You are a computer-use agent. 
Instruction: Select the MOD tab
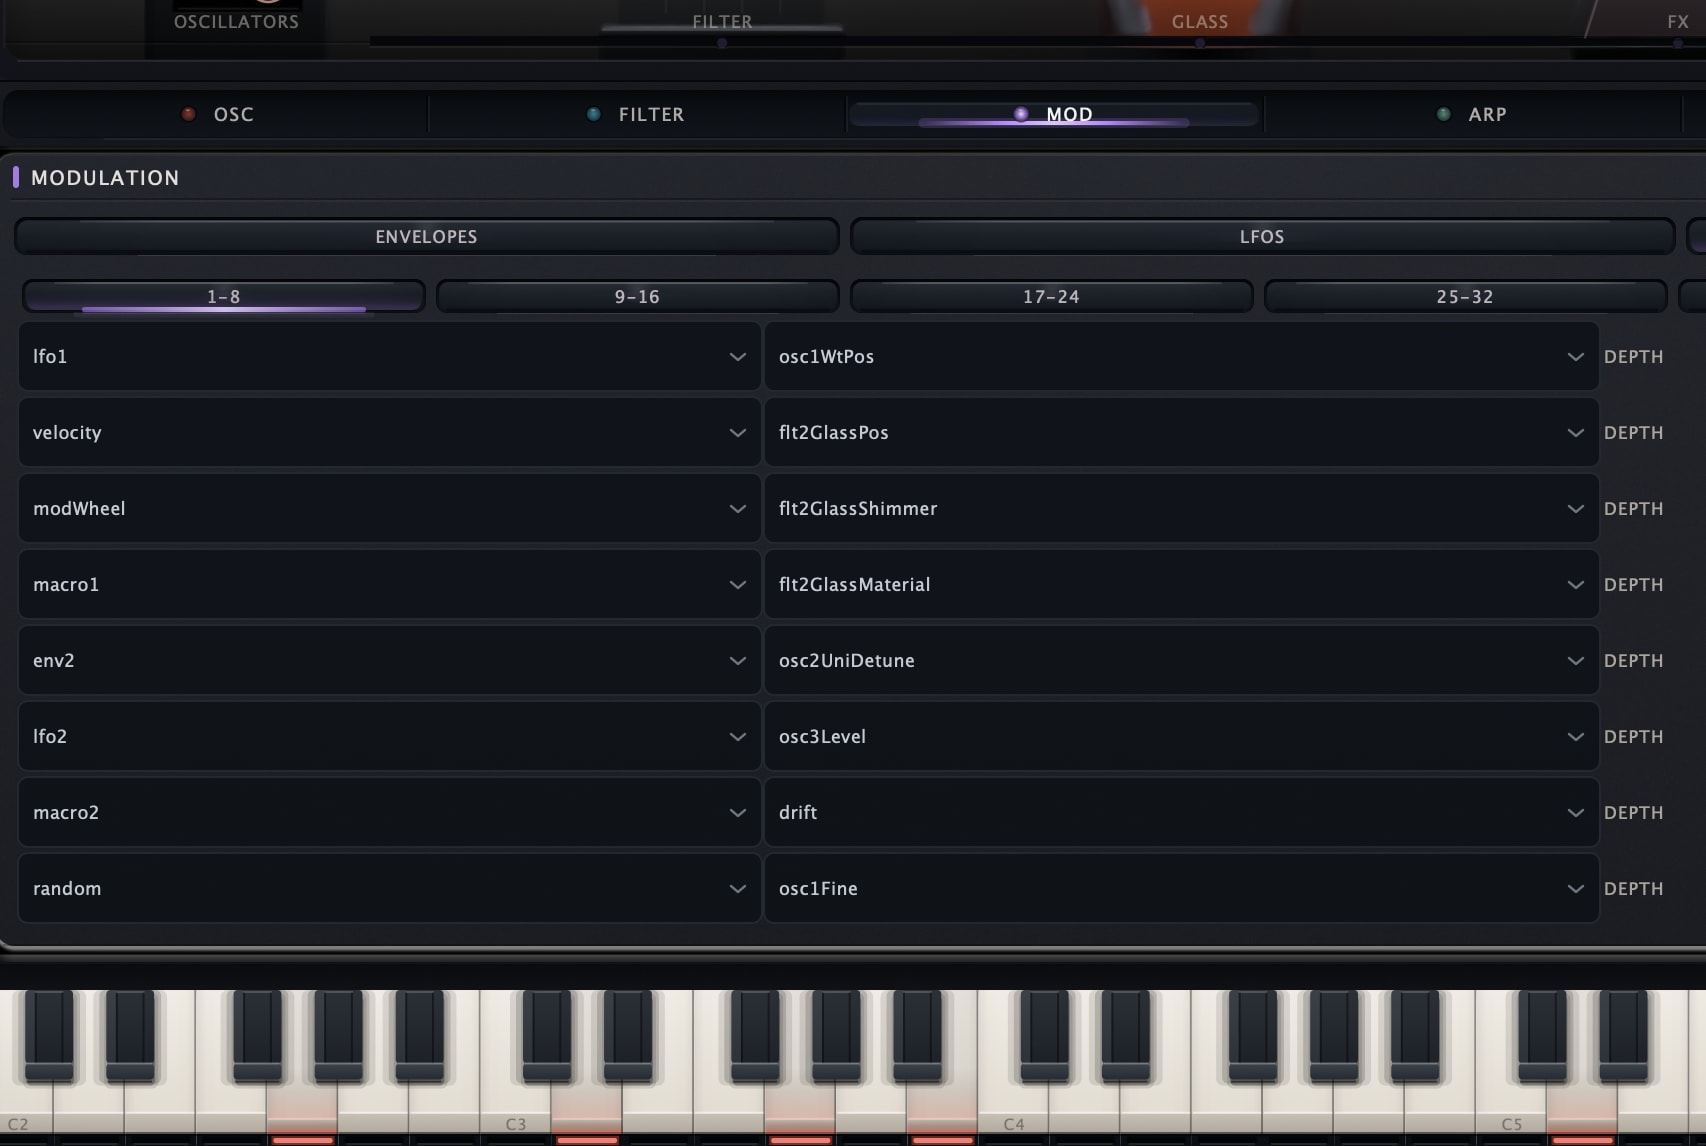(1054, 114)
